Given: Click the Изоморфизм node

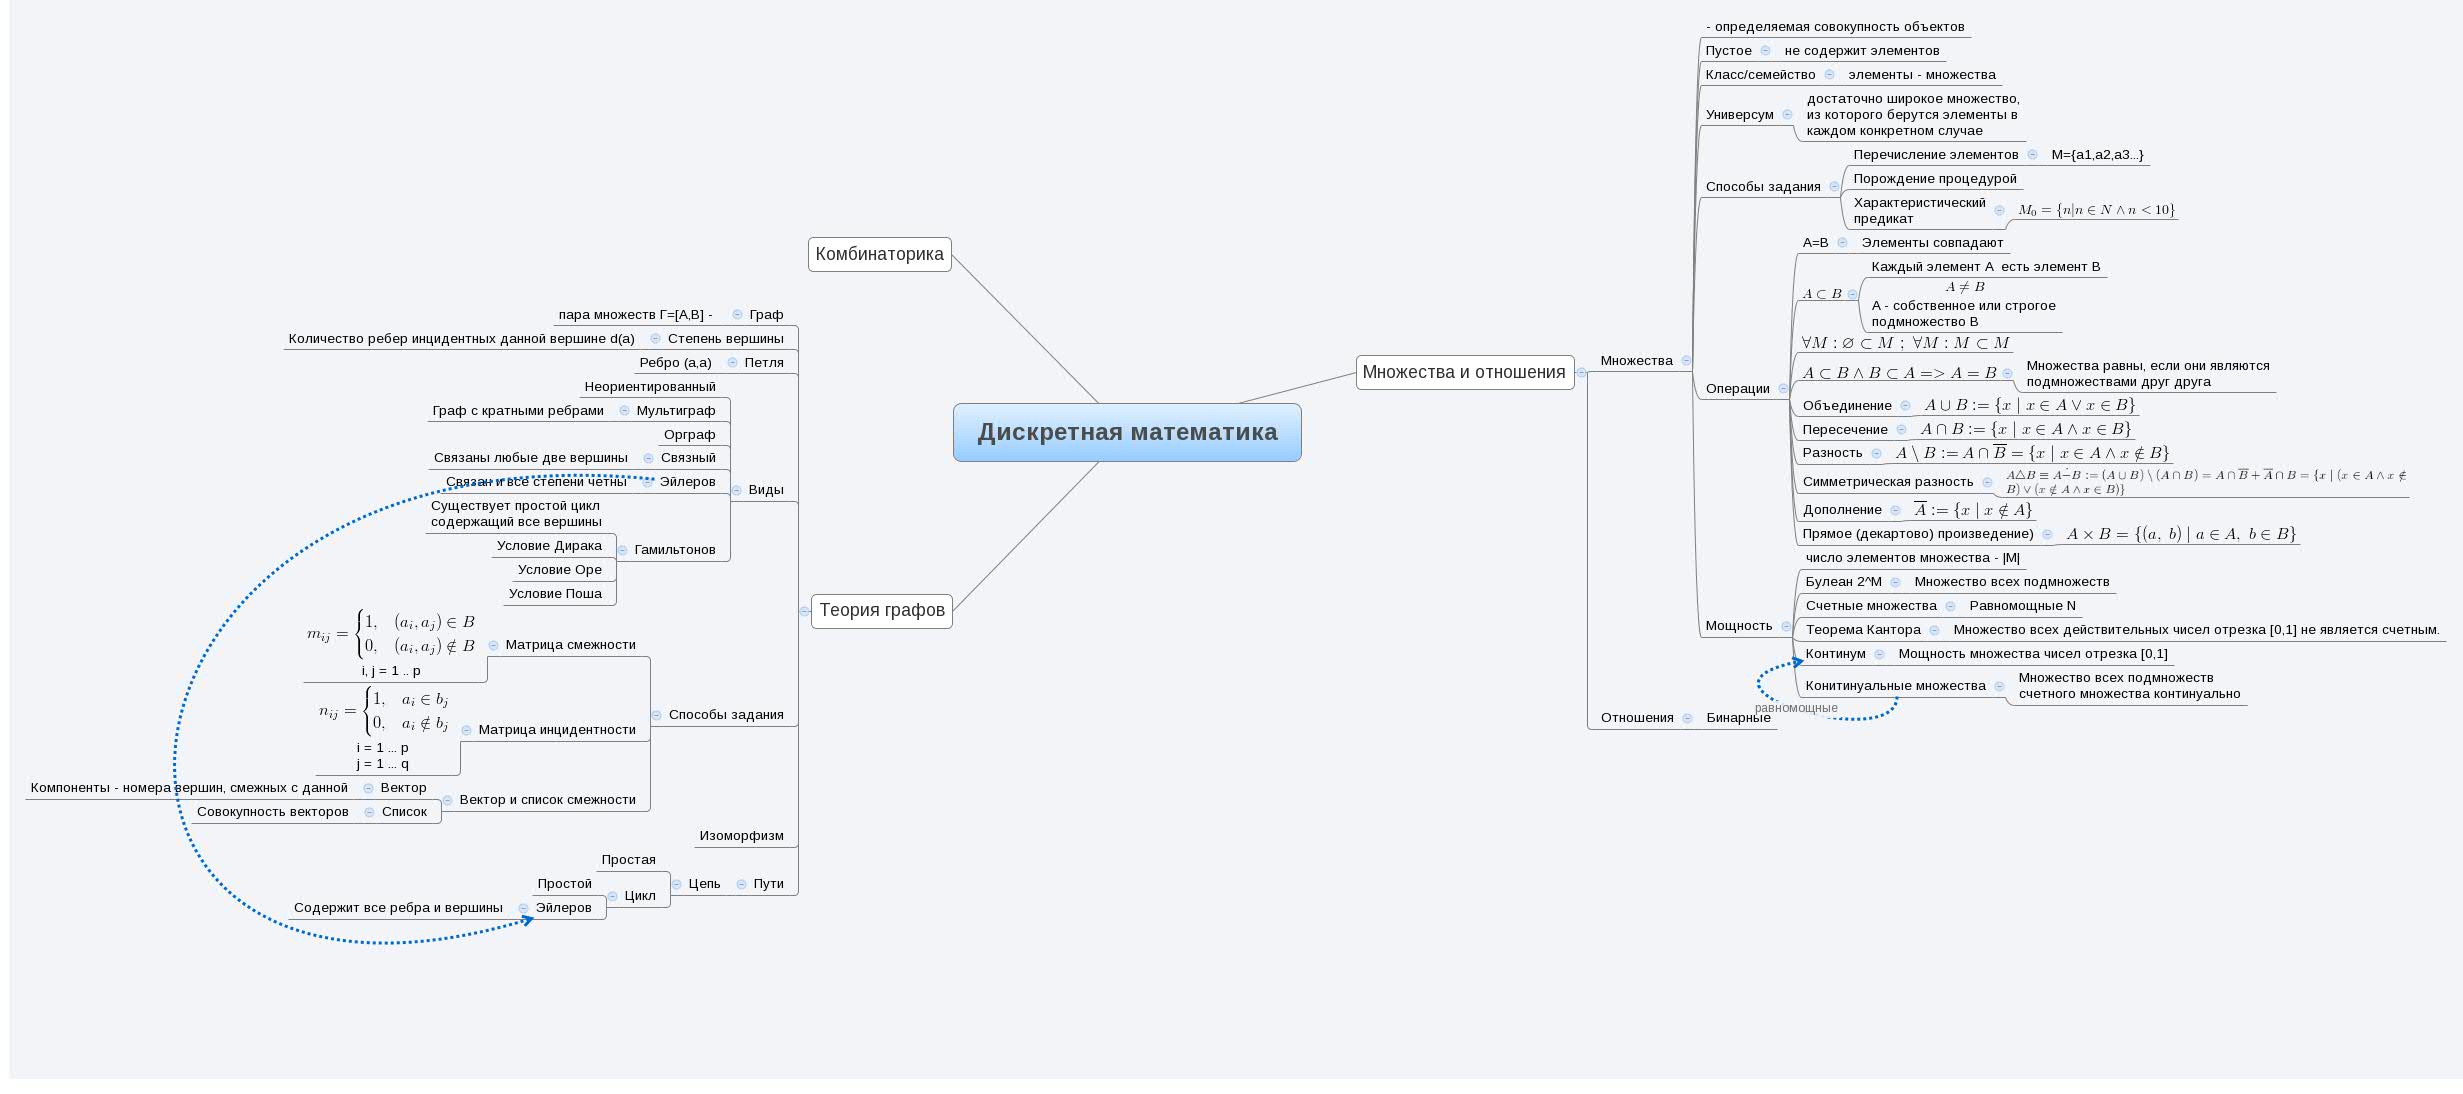Looking at the screenshot, I should 744,835.
